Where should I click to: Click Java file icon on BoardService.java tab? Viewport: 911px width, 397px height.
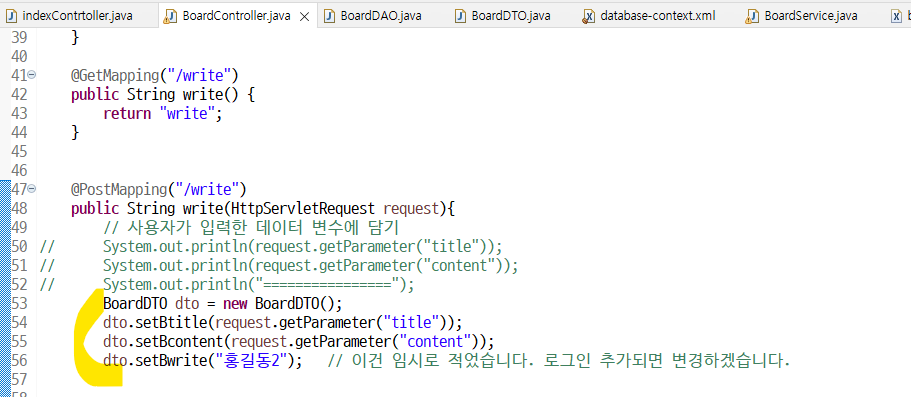click(753, 16)
